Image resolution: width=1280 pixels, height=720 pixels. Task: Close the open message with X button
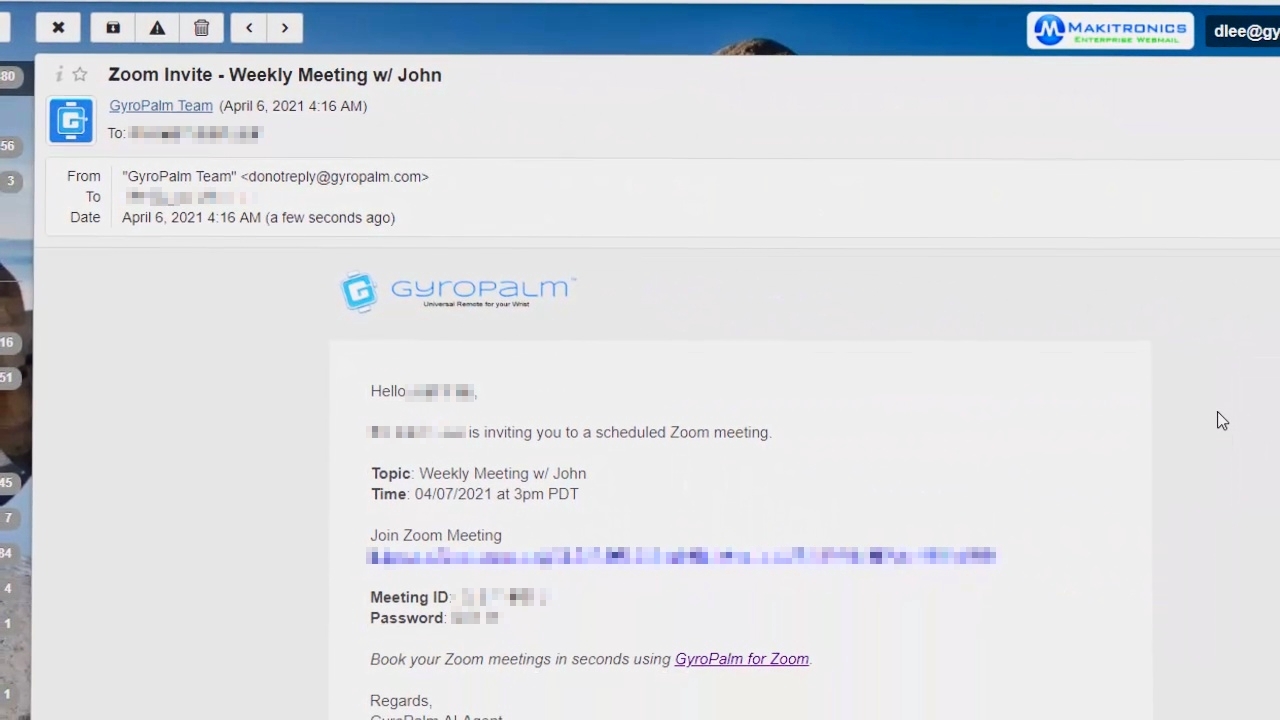(x=58, y=28)
